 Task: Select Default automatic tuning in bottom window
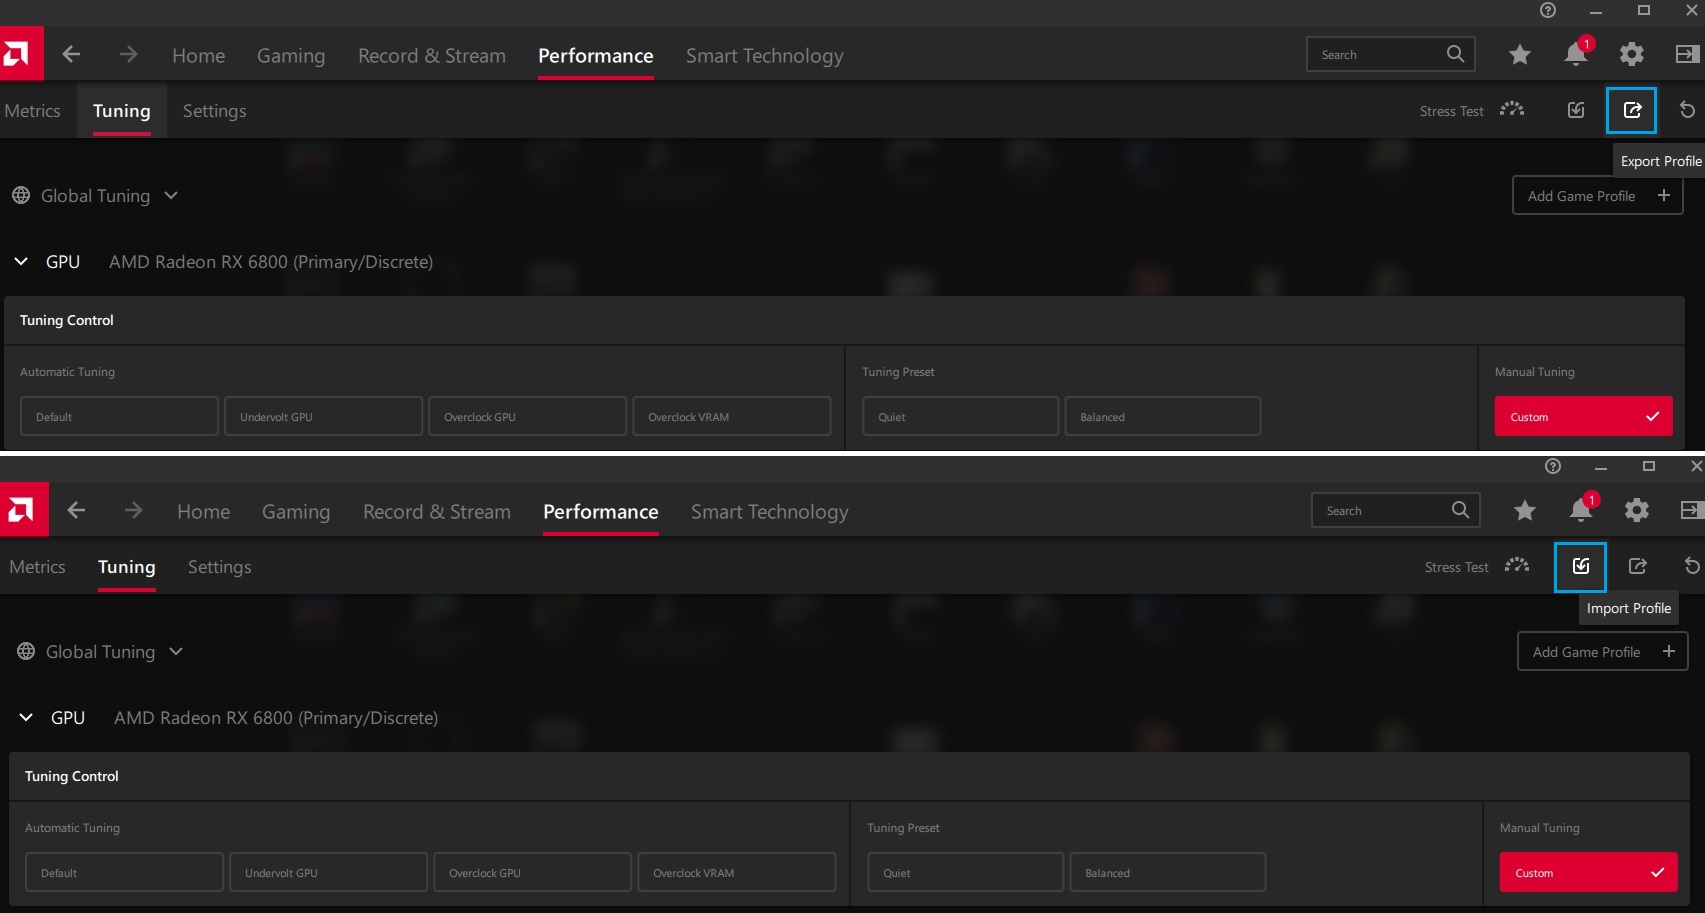pyautogui.click(x=124, y=872)
